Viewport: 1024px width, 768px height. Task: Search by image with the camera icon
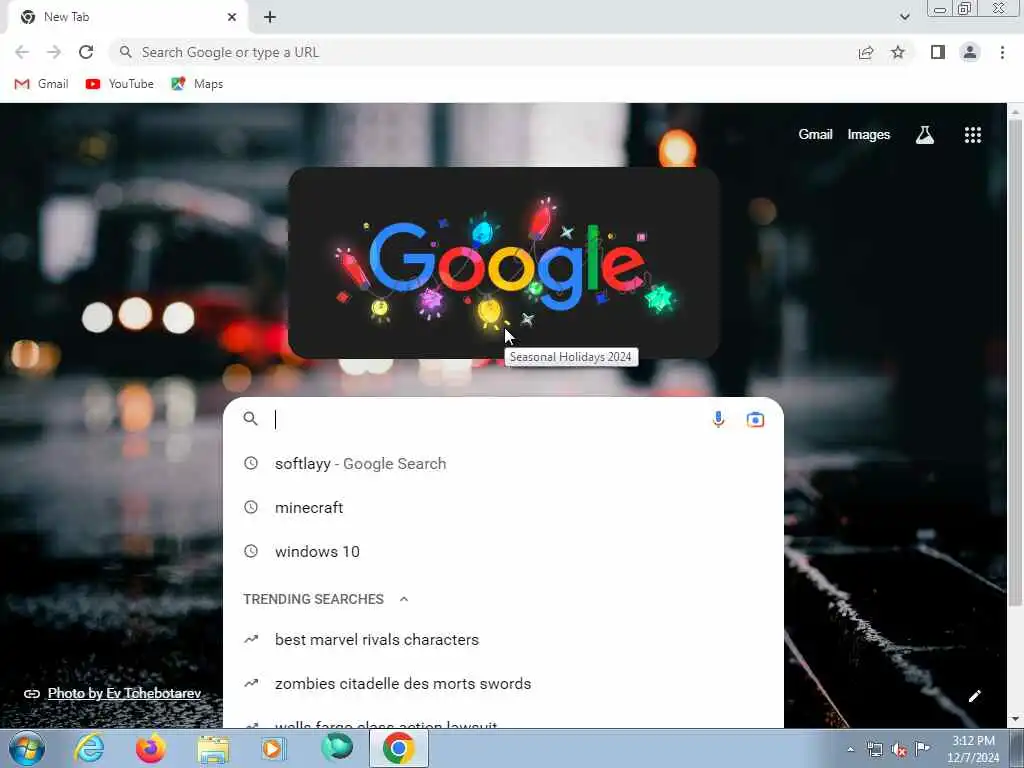click(x=755, y=419)
